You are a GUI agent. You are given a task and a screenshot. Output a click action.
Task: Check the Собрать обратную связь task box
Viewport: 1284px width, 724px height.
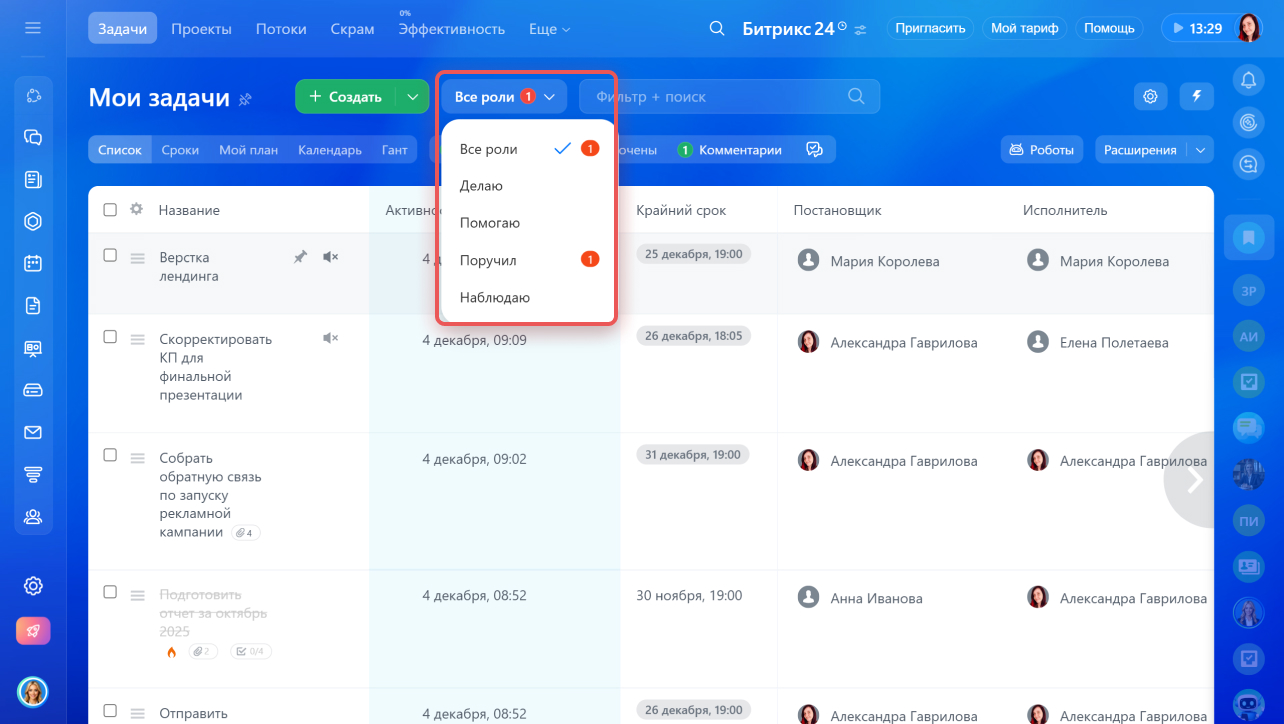click(110, 455)
